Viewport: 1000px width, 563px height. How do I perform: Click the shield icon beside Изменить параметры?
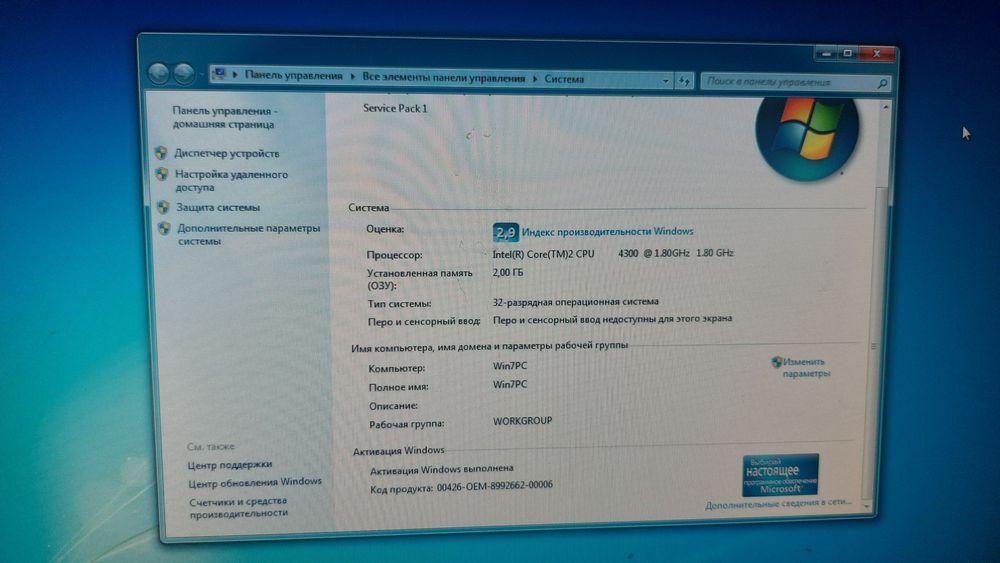click(776, 362)
